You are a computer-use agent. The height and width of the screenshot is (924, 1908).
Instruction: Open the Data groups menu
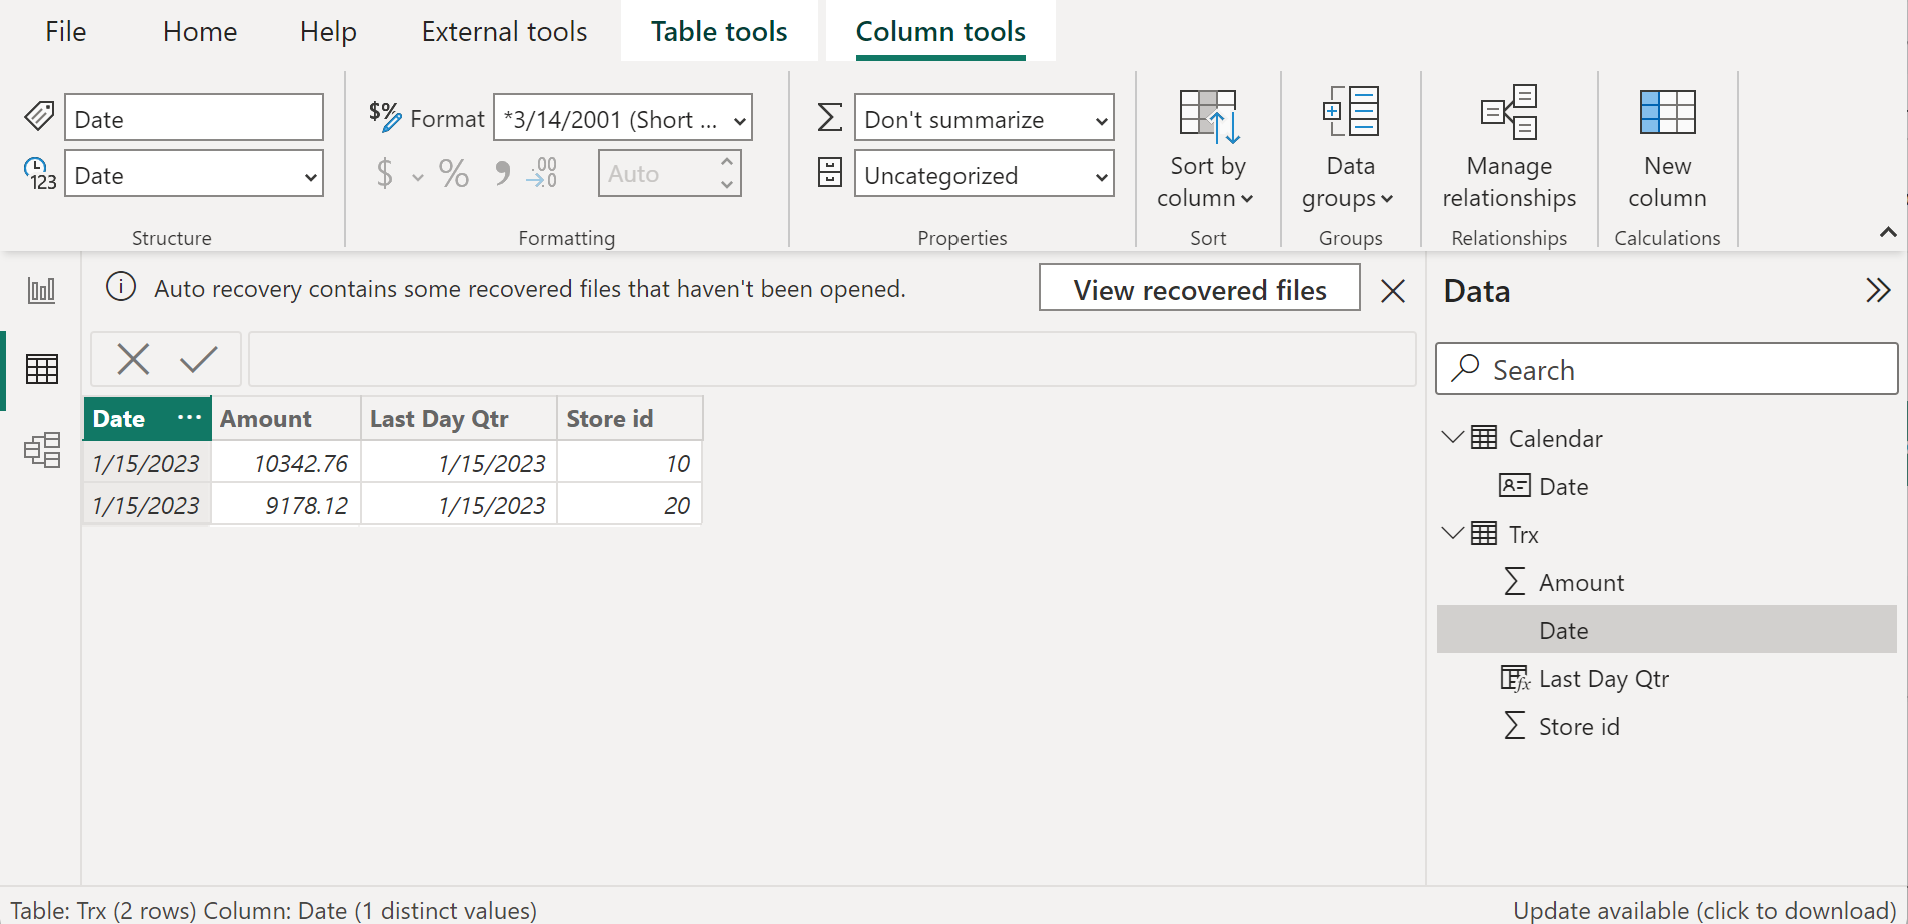[1350, 148]
